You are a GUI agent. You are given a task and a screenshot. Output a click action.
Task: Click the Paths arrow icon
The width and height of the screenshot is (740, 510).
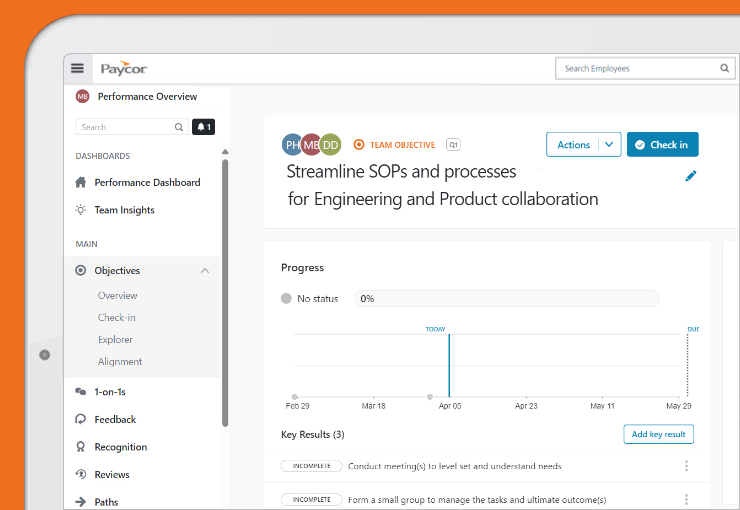click(81, 502)
